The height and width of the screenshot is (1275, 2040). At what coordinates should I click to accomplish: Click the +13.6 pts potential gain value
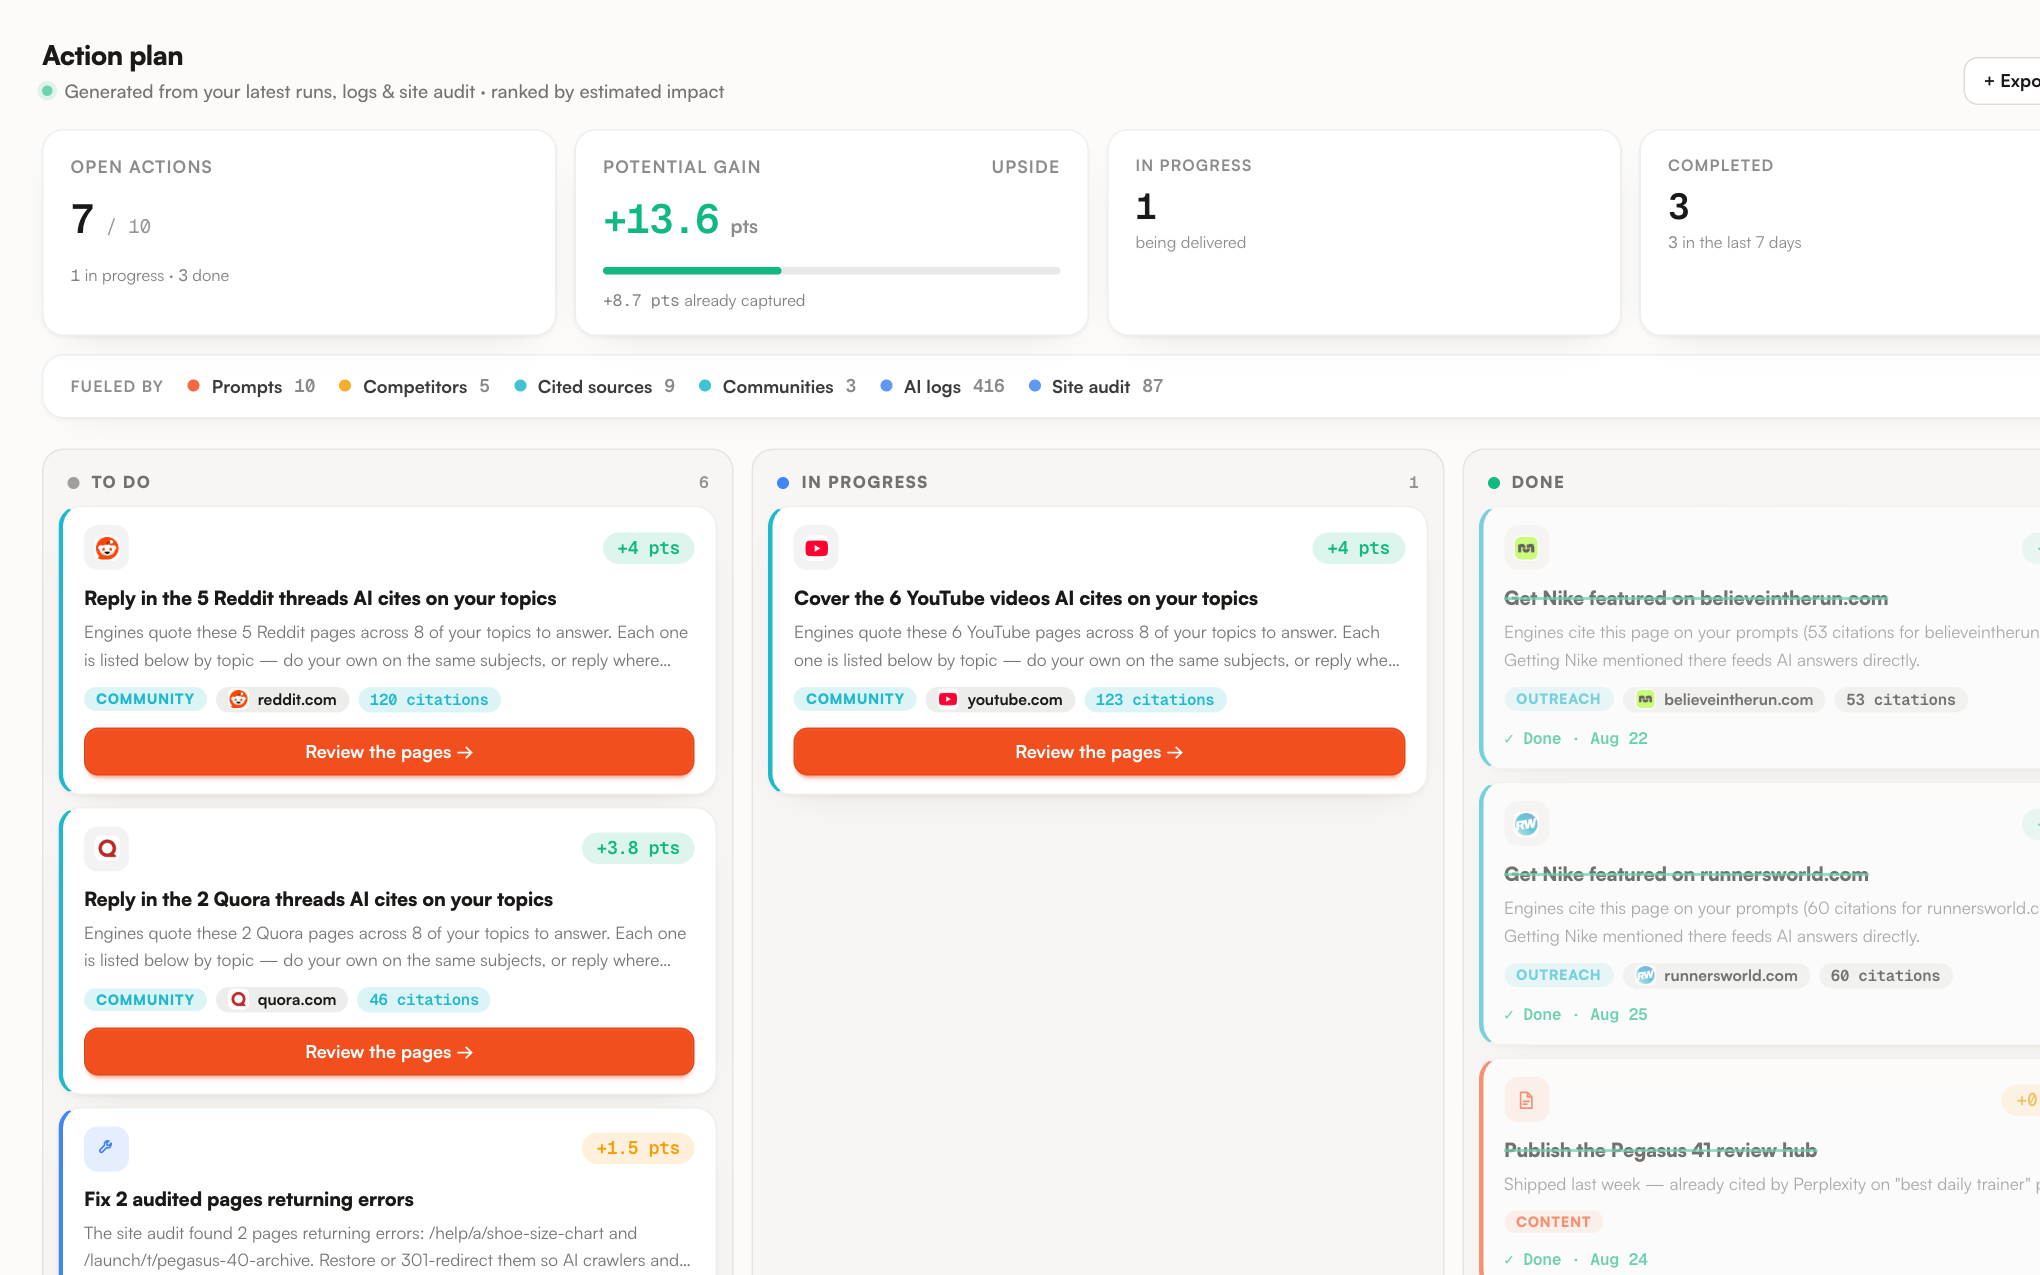click(680, 220)
